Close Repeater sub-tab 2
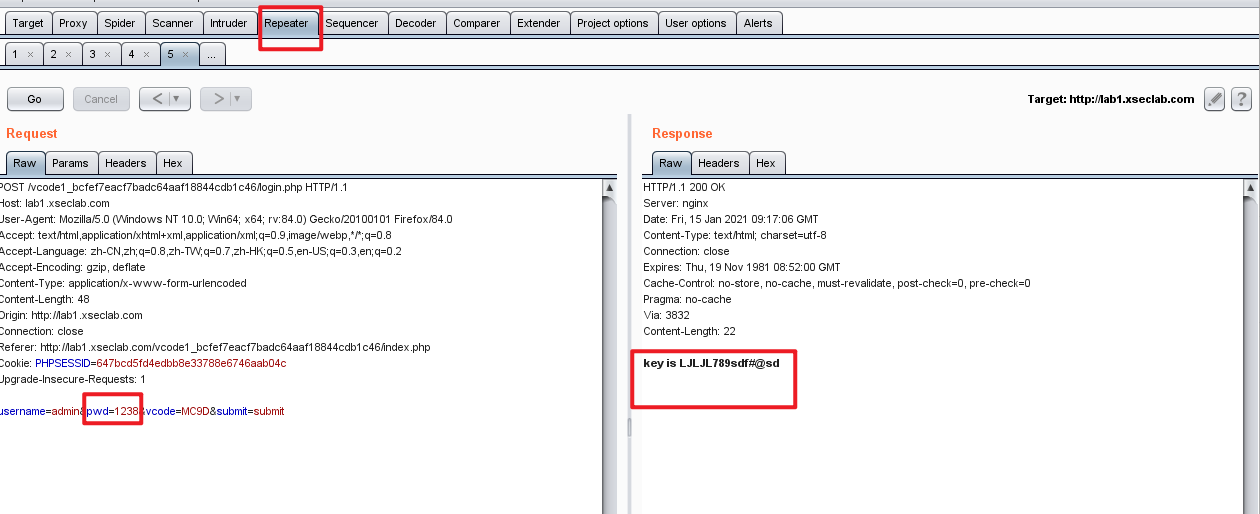Image resolution: width=1260 pixels, height=514 pixels. pos(68,54)
